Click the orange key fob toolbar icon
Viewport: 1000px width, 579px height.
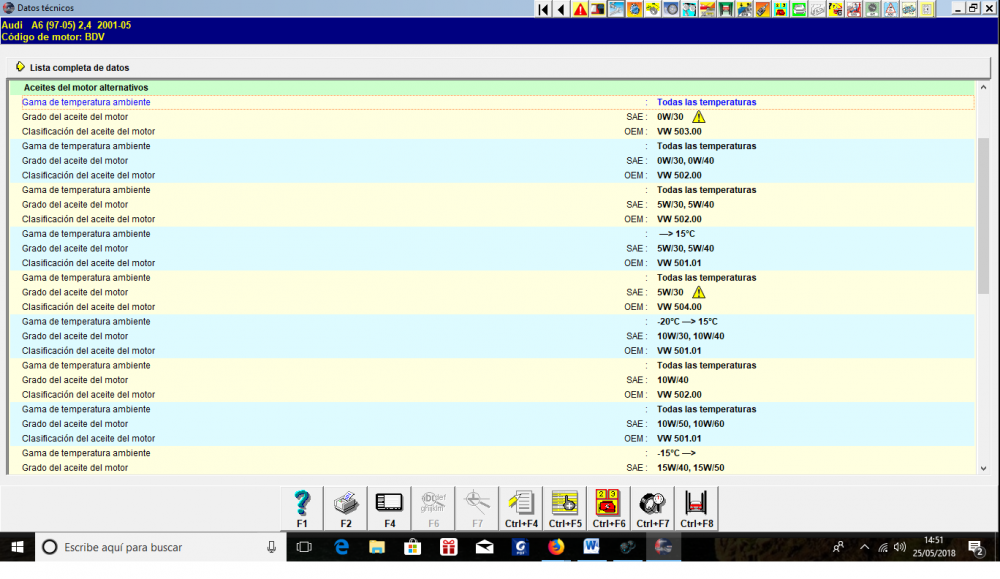tap(762, 9)
